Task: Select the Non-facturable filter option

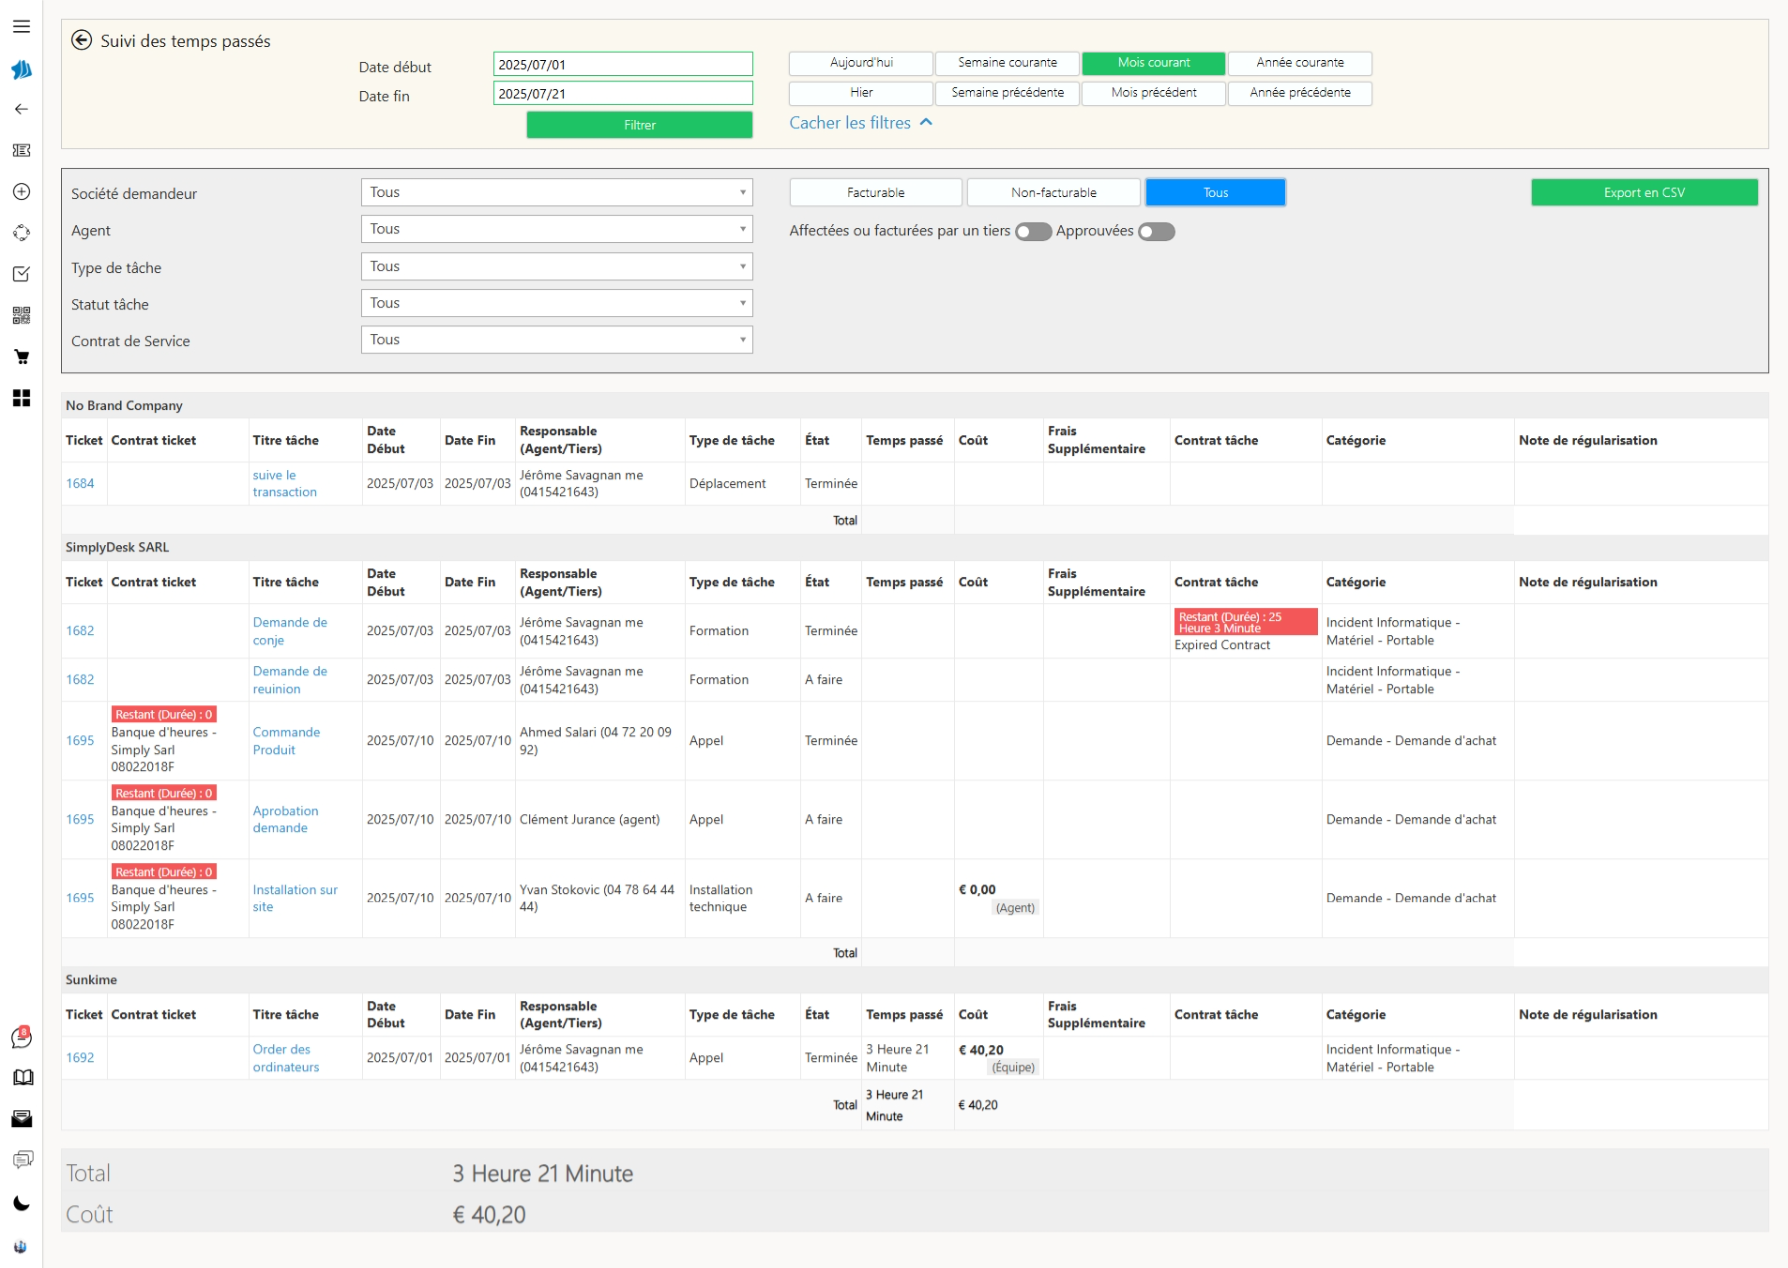Action: click(x=1053, y=193)
